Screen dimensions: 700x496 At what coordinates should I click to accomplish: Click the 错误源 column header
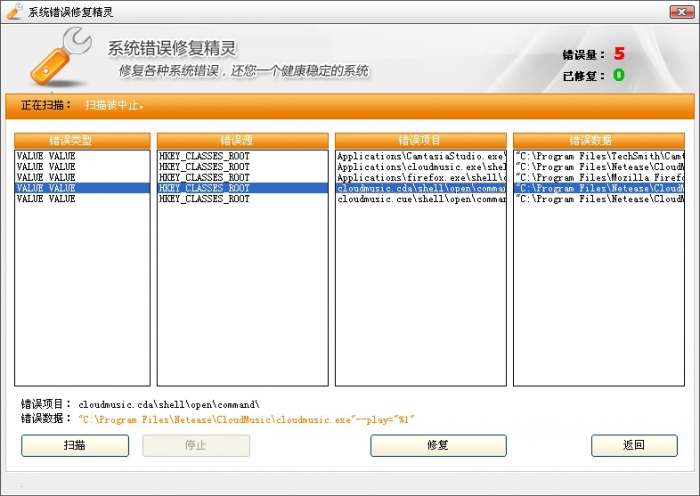point(242,140)
